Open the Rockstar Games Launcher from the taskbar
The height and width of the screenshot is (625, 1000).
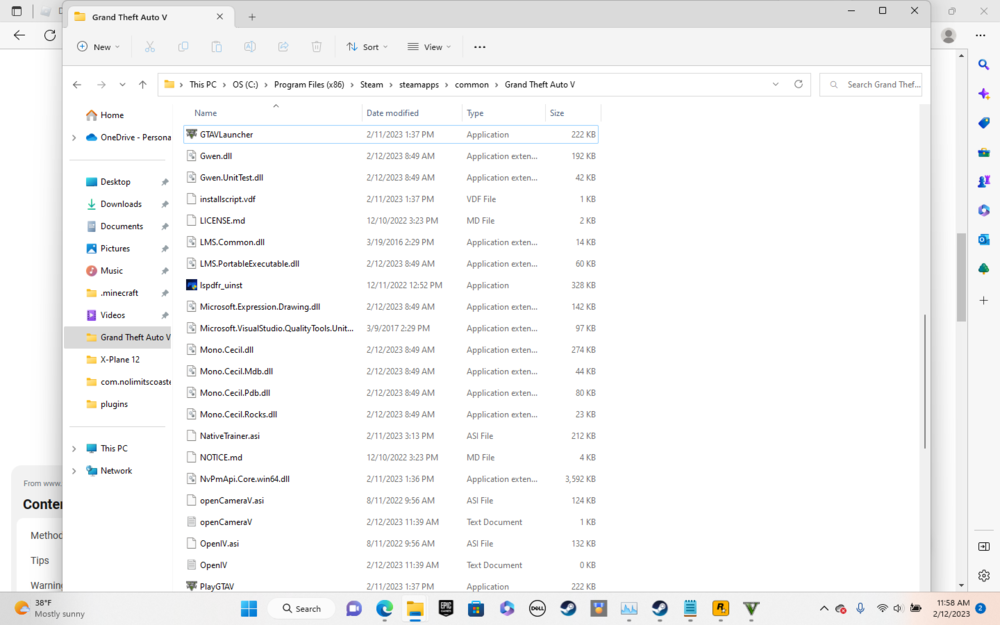click(x=720, y=607)
